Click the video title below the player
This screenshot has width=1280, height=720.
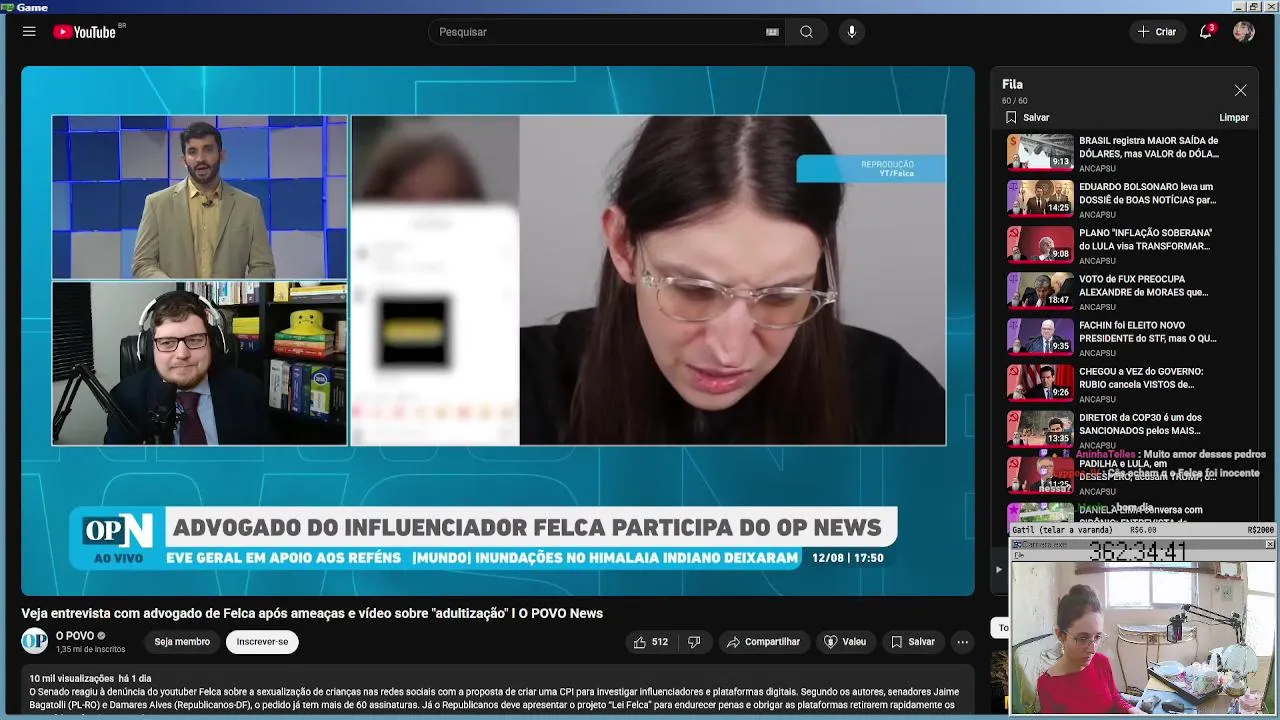click(312, 613)
